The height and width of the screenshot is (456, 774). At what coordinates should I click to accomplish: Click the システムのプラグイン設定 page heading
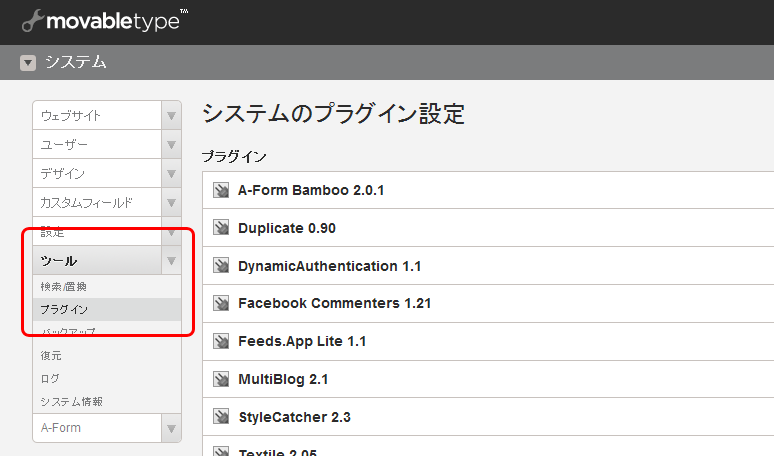pyautogui.click(x=333, y=114)
